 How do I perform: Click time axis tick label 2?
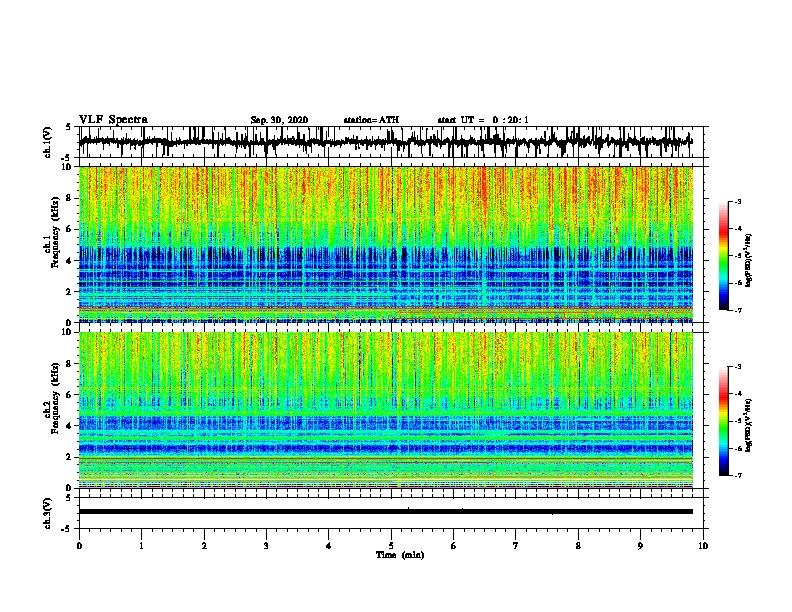pyautogui.click(x=204, y=546)
